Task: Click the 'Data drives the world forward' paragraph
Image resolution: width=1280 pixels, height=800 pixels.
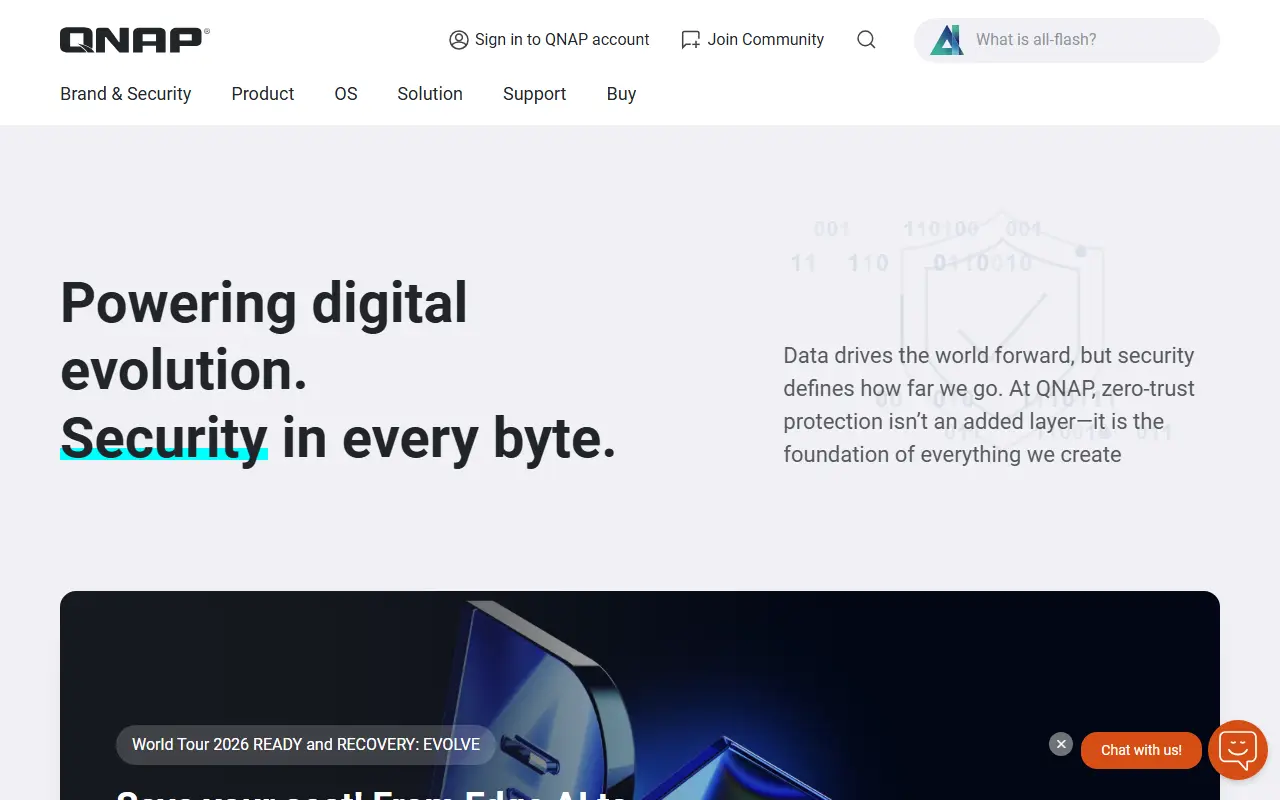Action: click(989, 405)
